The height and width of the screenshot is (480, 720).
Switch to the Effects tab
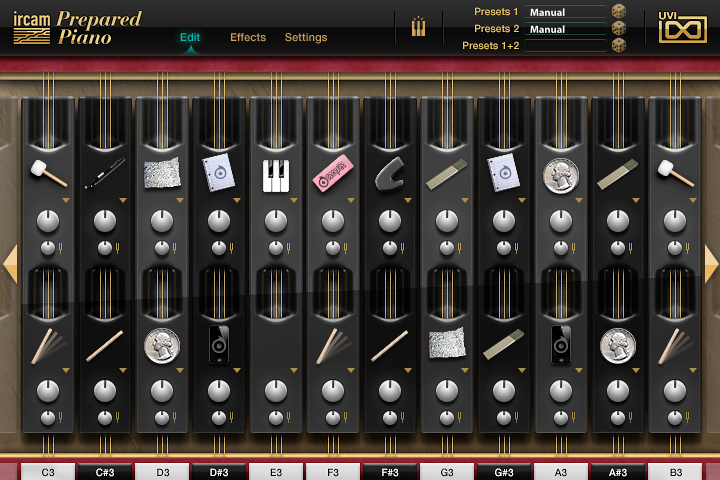[x=248, y=37]
